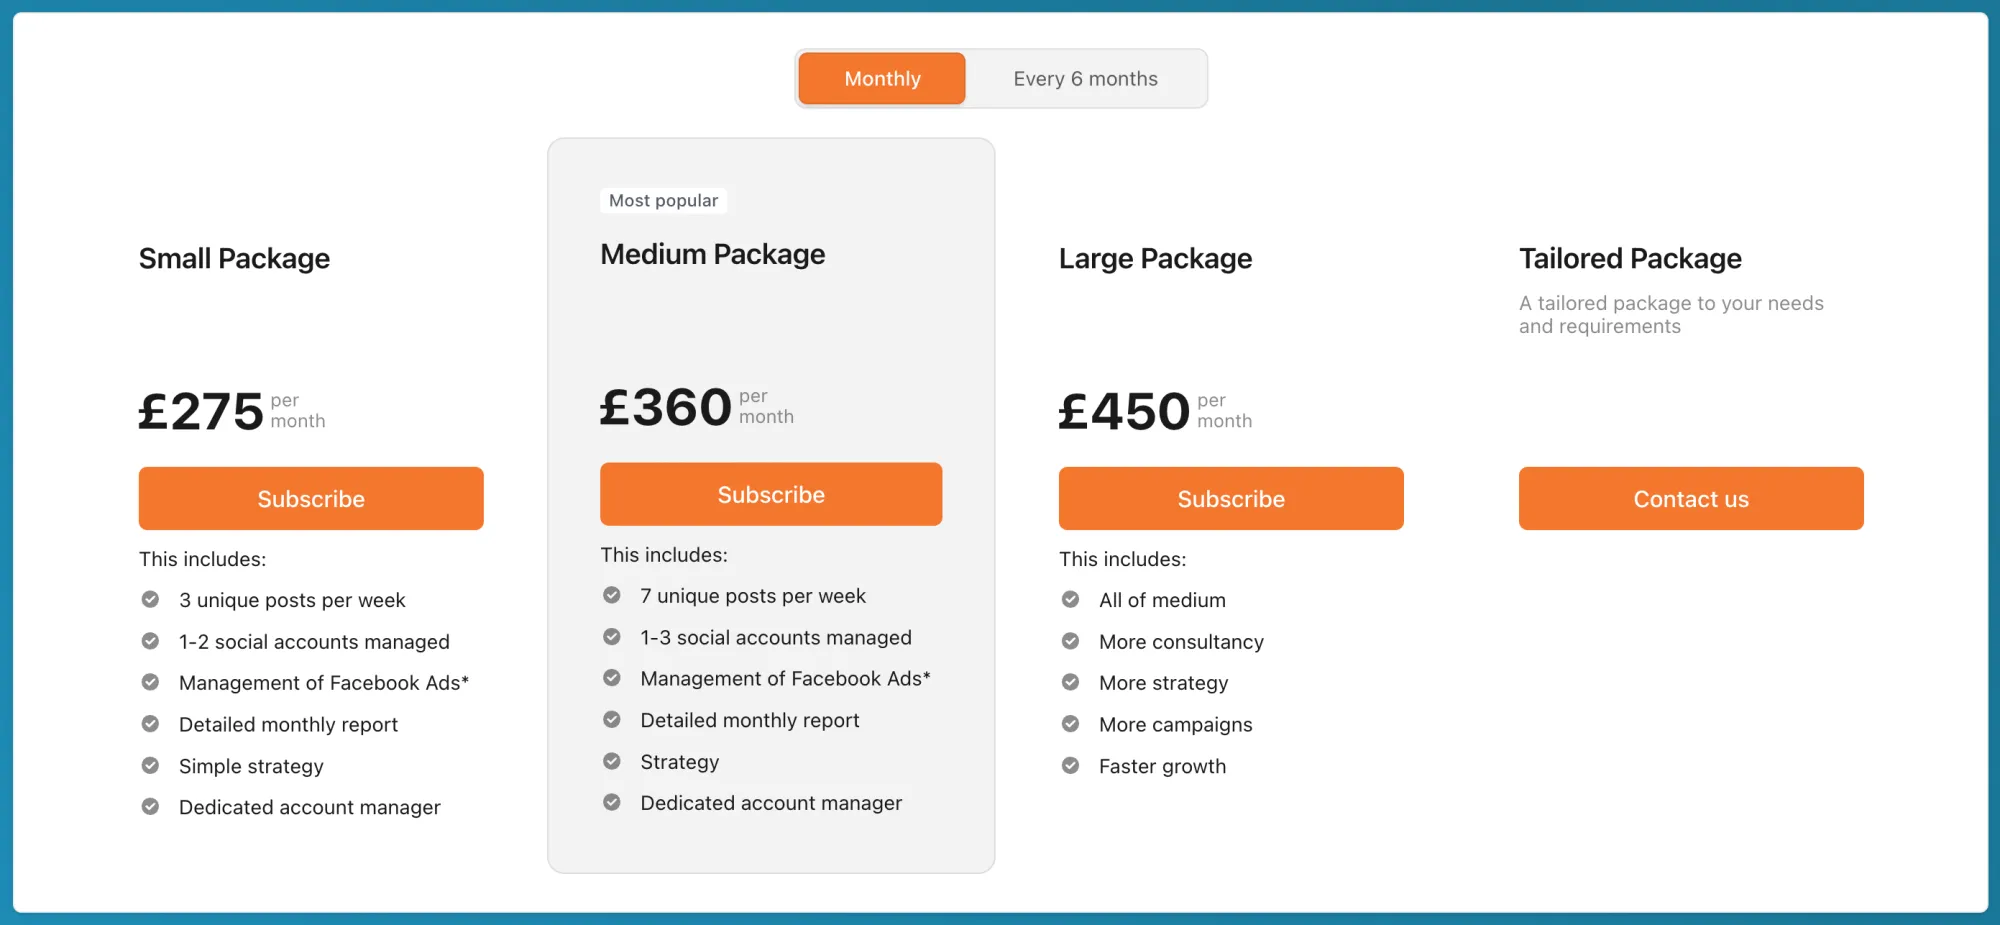Click the Most popular badge
Viewport: 2000px width, 925px height.
(663, 201)
